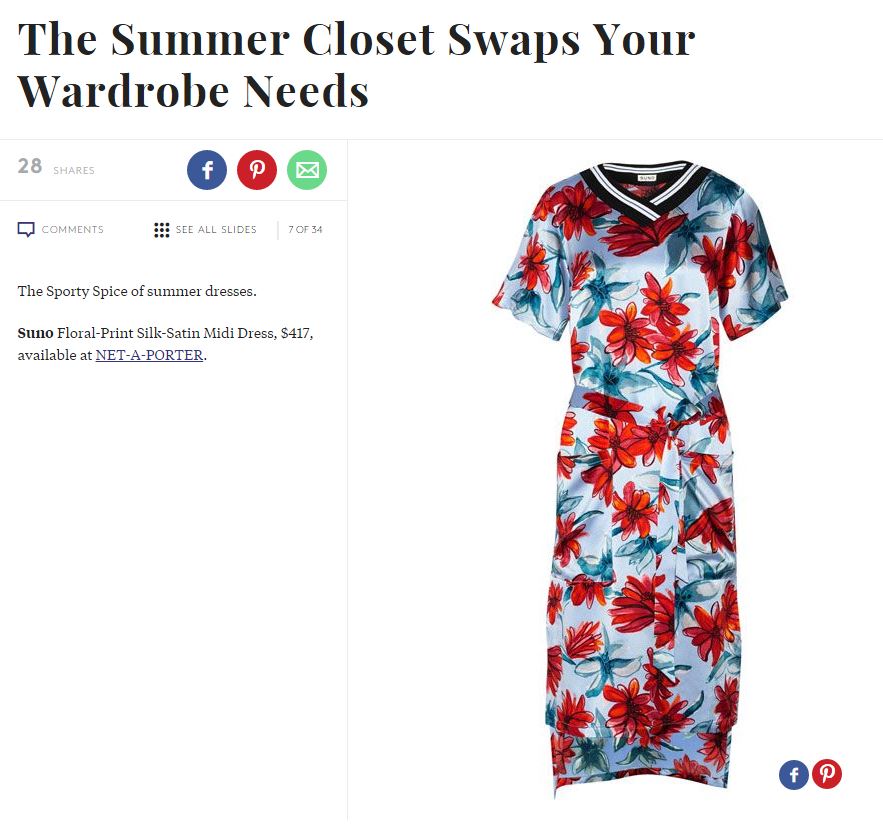Click the bold Suno brand name
The height and width of the screenshot is (829, 883).
pyautogui.click(x=35, y=333)
